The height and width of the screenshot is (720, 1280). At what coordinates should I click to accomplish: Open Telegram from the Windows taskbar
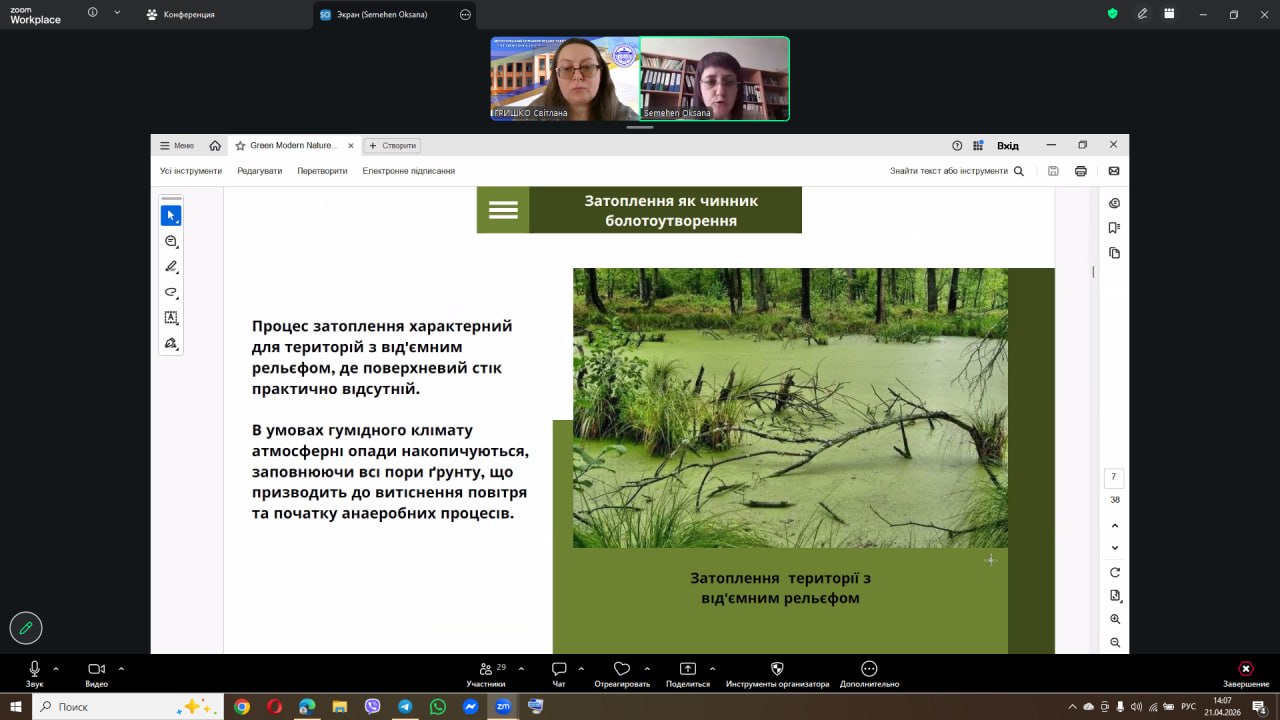coord(405,706)
